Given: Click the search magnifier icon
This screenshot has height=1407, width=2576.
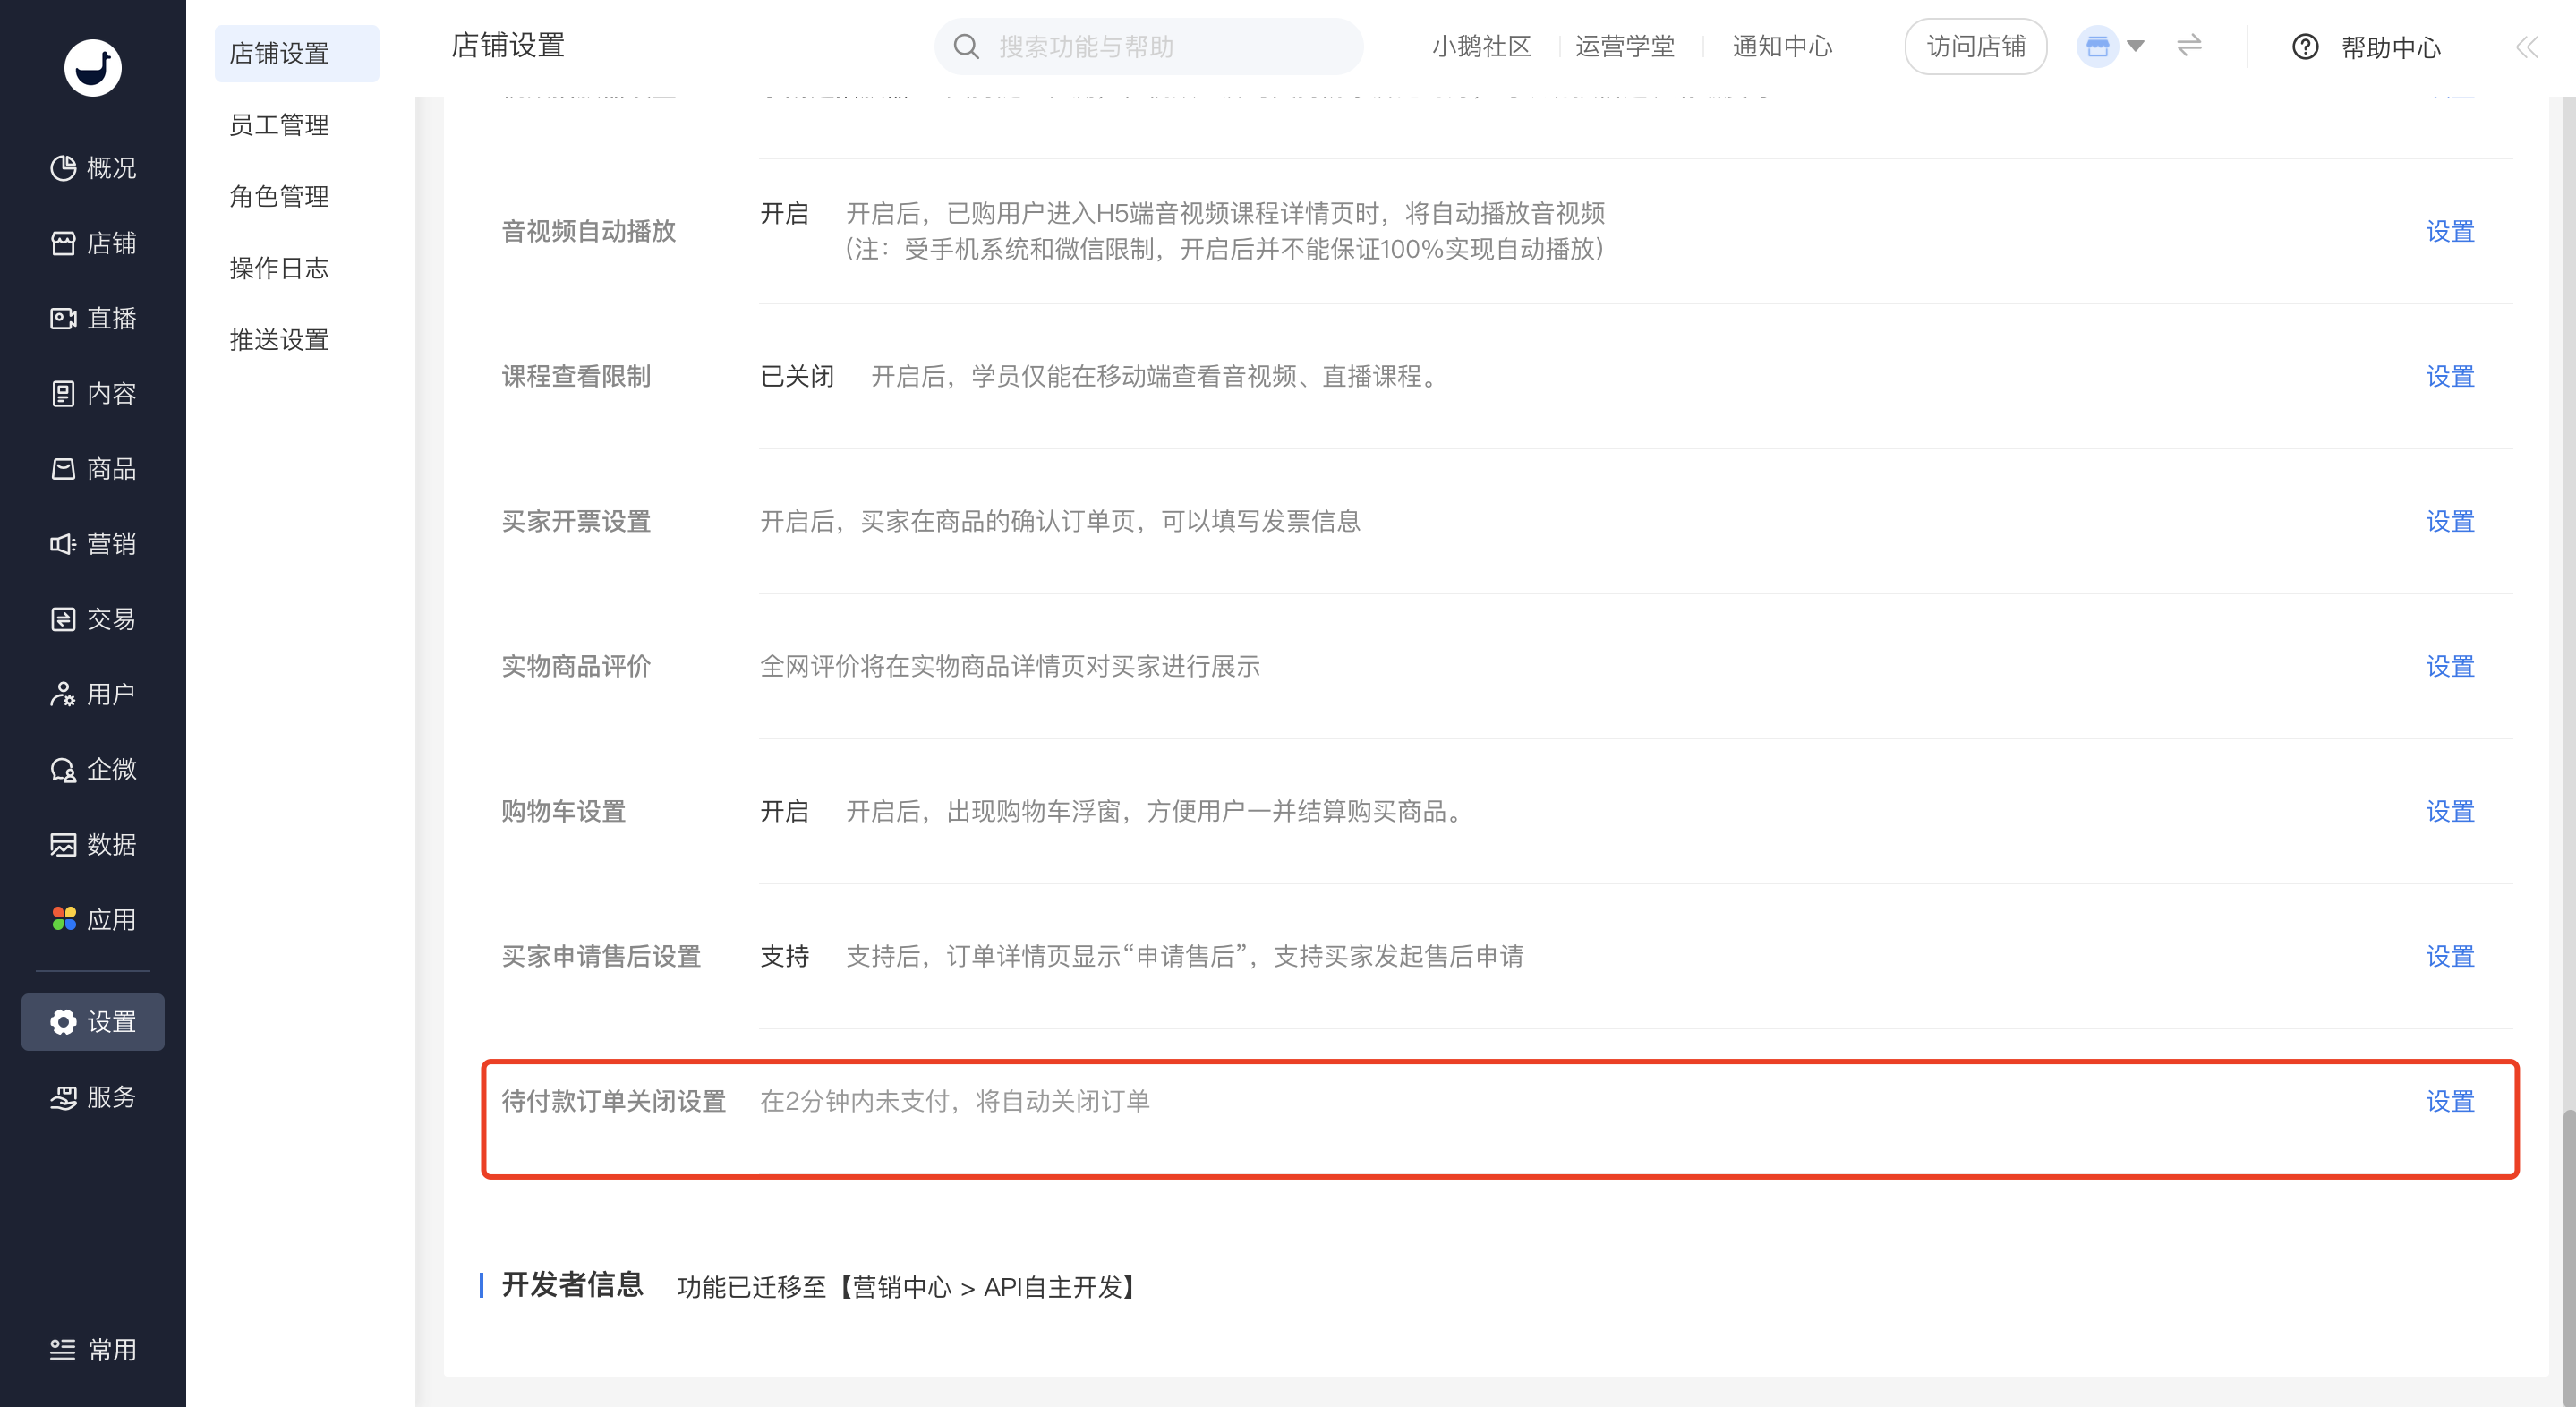Looking at the screenshot, I should point(966,46).
